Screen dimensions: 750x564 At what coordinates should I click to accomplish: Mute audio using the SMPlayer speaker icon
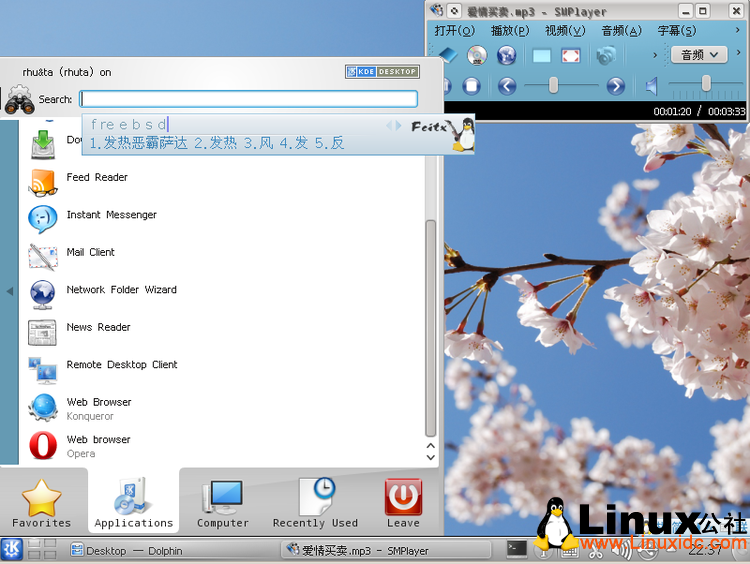tap(651, 86)
